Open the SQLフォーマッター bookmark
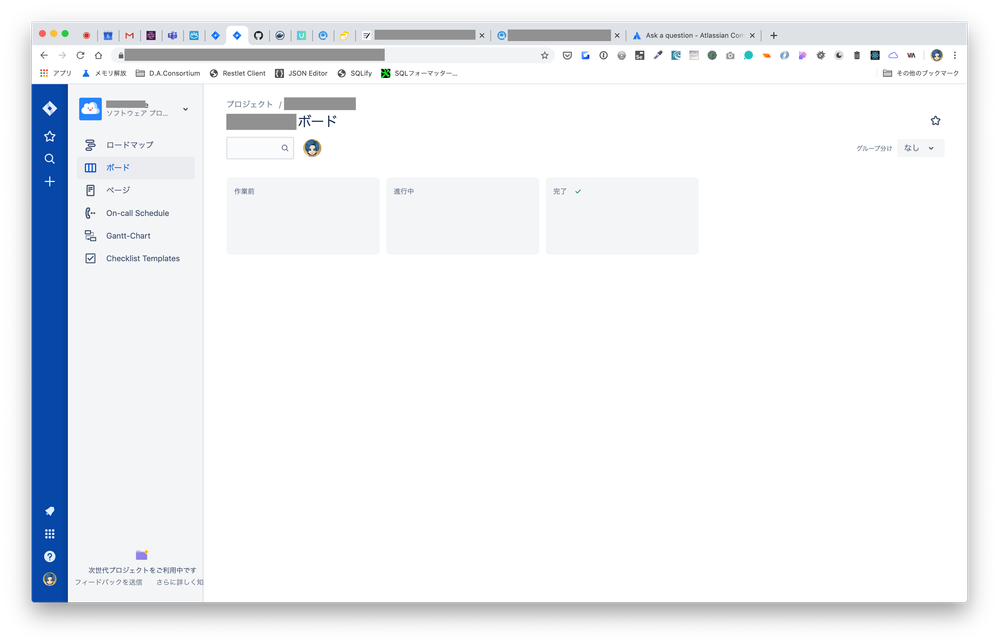The image size is (999, 644). point(419,73)
